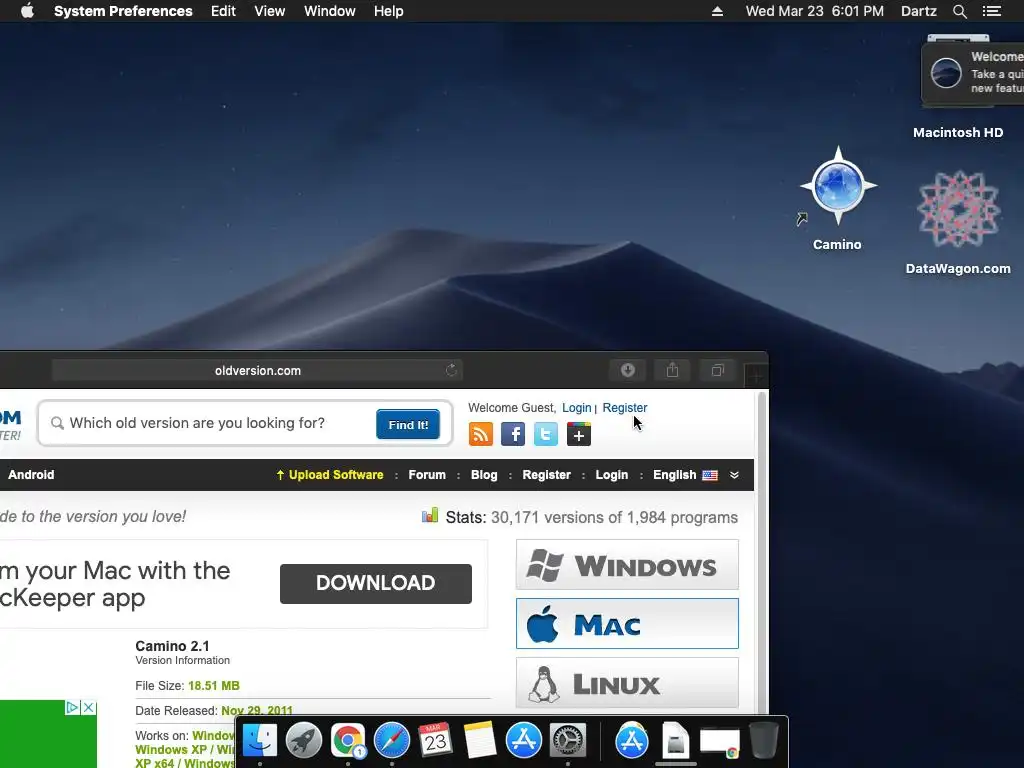Click the Login link near Welcome Guest
The height and width of the screenshot is (768, 1024).
click(x=576, y=408)
